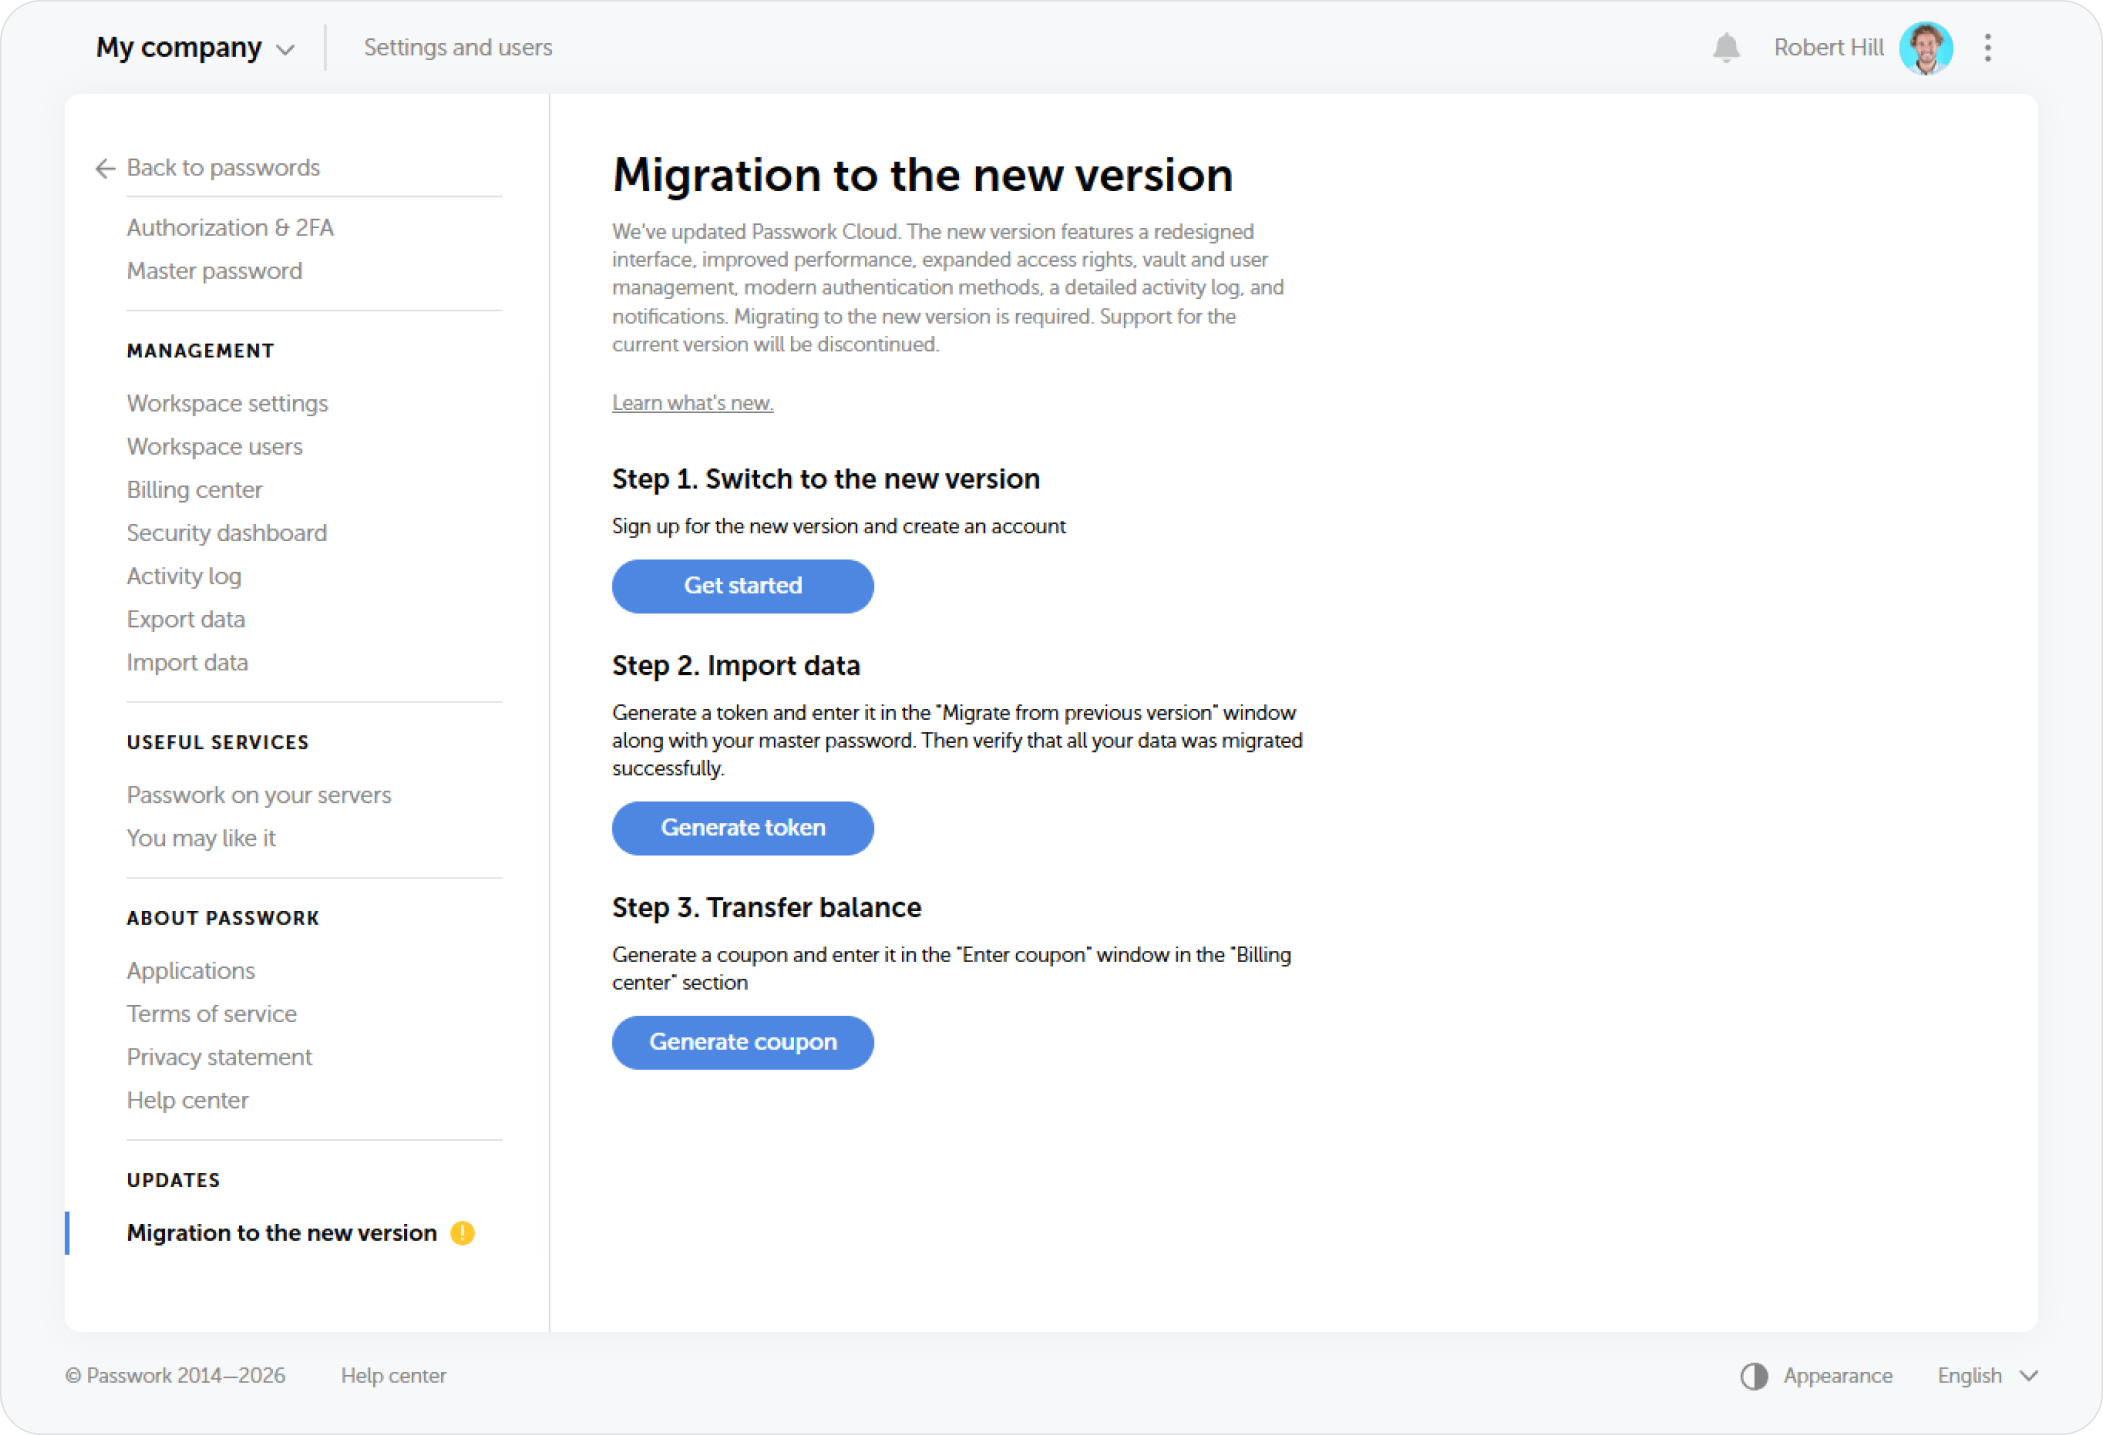
Task: Open Help center in sidebar
Action: pyautogui.click(x=187, y=1100)
